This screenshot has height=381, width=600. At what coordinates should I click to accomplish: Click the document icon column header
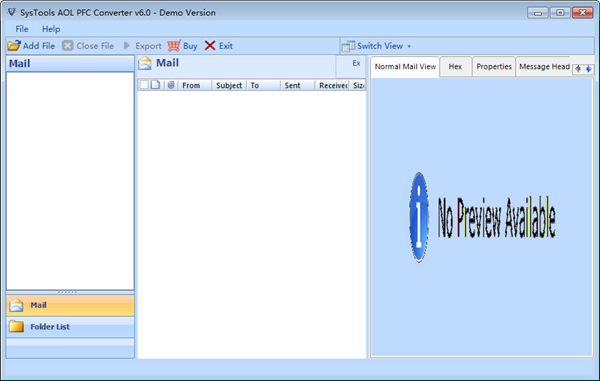click(155, 85)
